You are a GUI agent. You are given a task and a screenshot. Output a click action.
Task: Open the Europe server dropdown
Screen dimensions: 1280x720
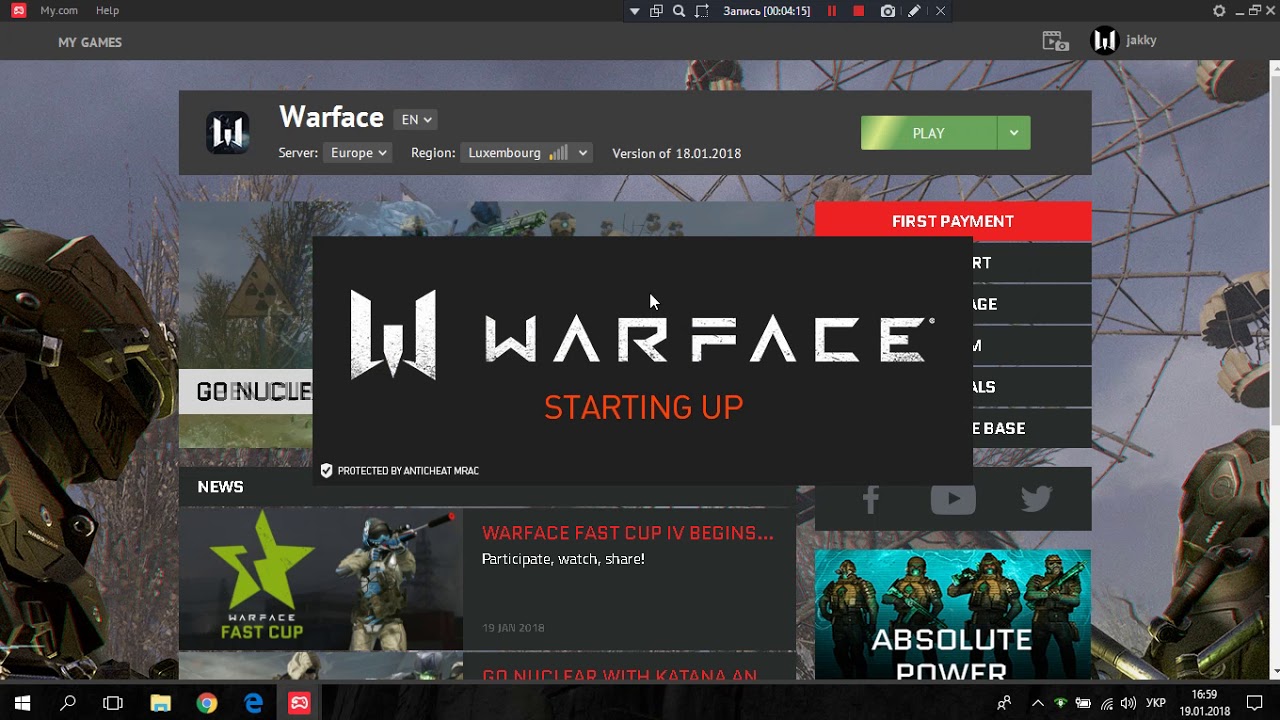[358, 153]
